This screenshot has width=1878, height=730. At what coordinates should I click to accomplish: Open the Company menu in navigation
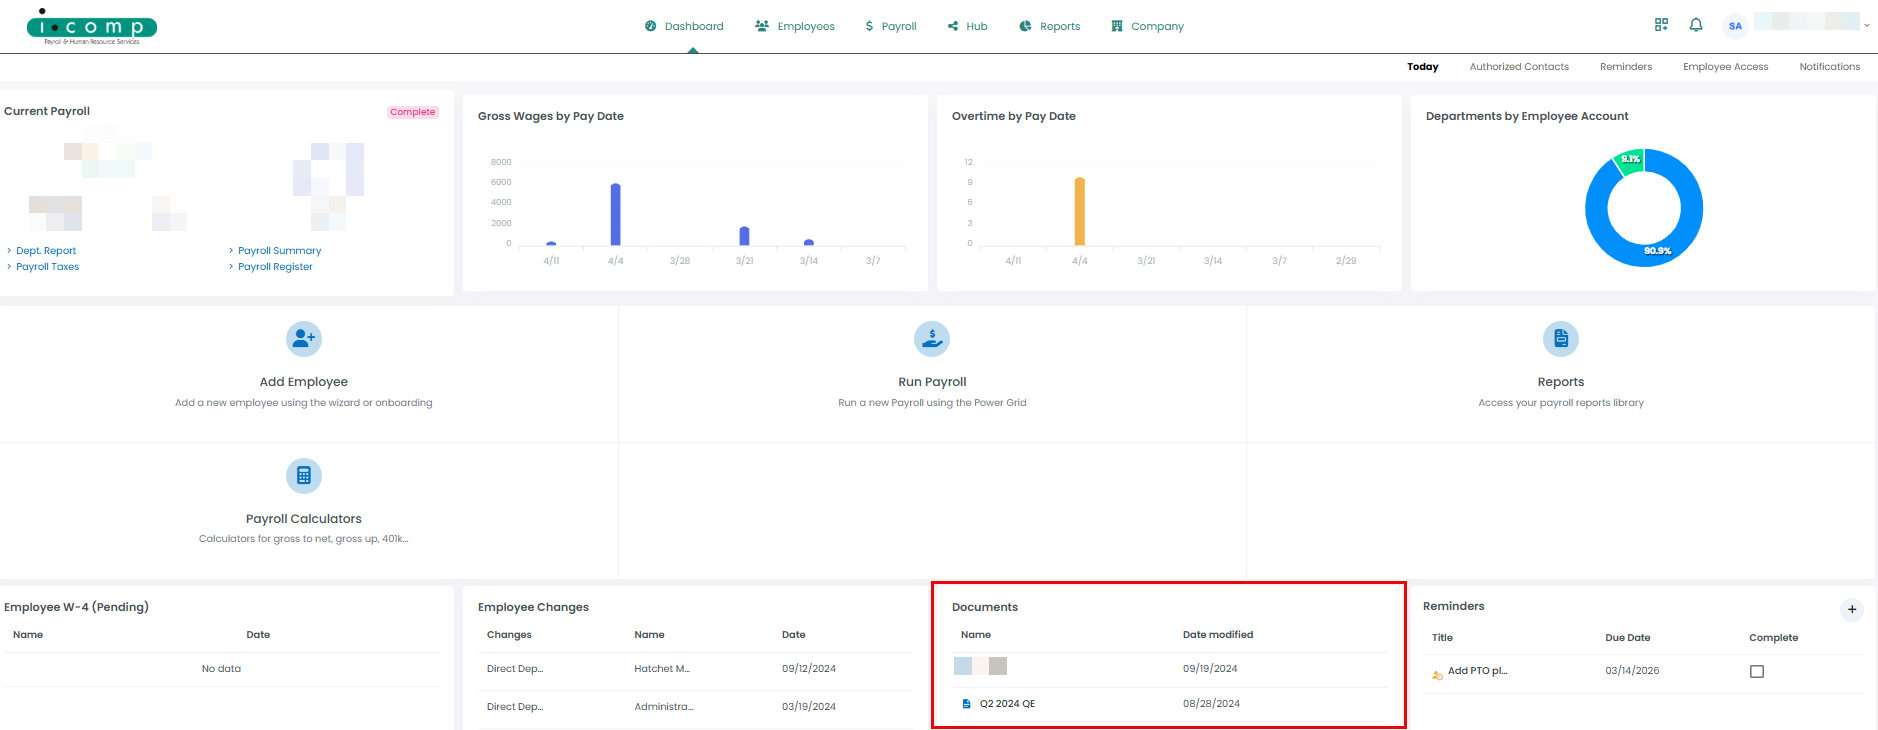(x=1147, y=26)
